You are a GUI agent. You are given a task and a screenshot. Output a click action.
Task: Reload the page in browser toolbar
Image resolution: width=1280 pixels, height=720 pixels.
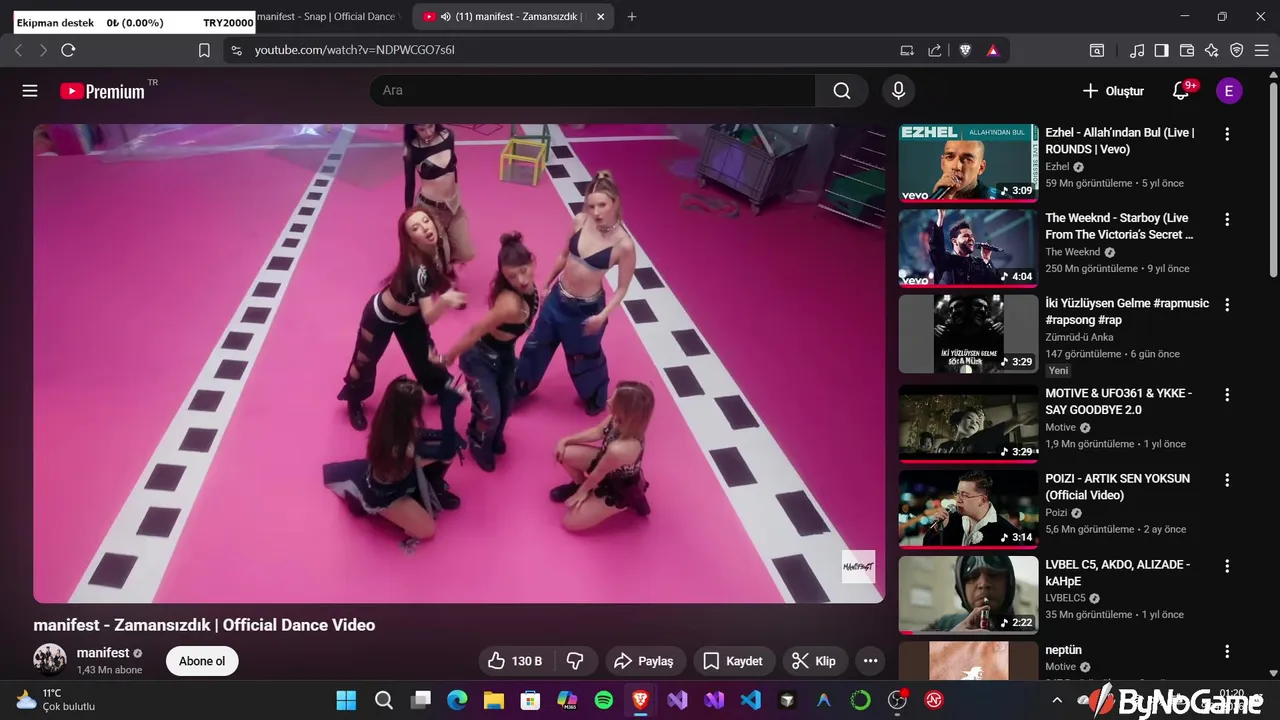coord(68,50)
